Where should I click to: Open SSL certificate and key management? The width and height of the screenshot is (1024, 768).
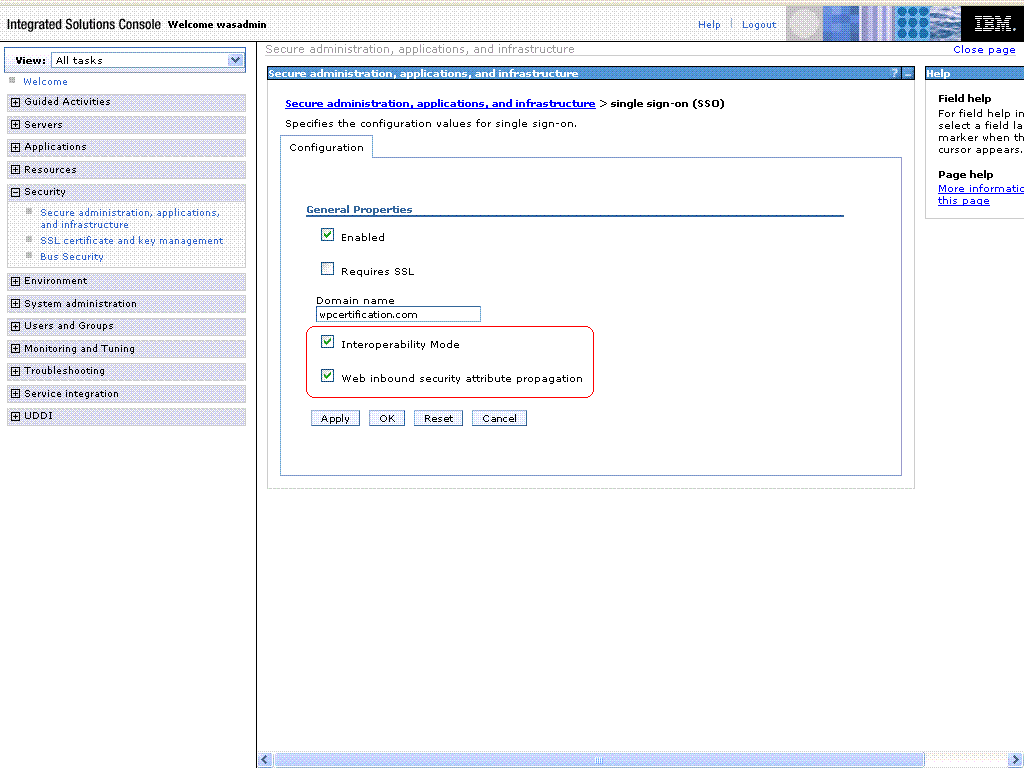131,240
